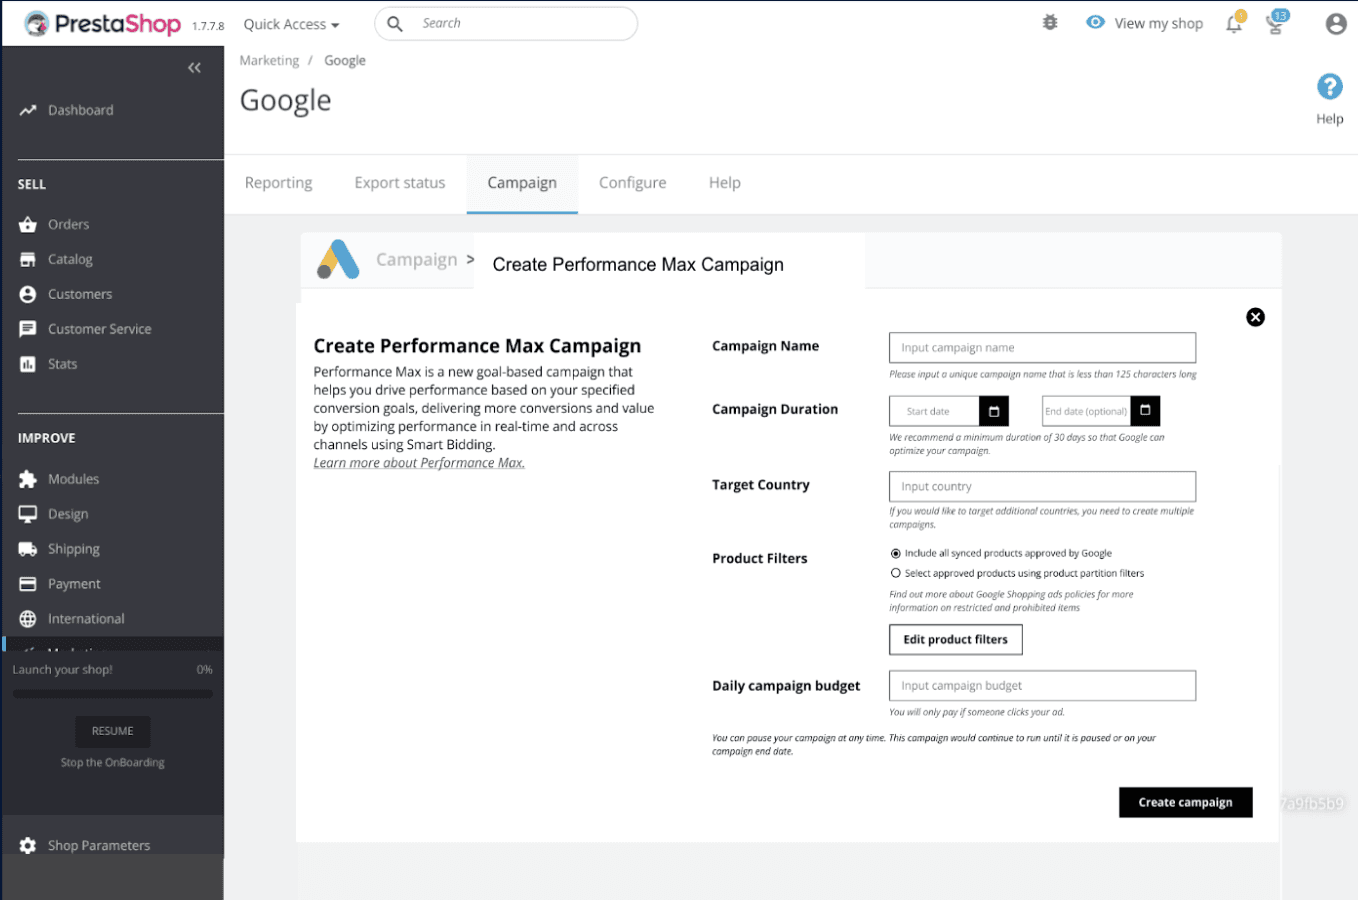Viewport: 1358px width, 900px height.
Task: Open Customer Service chat icon
Action: coord(28,329)
